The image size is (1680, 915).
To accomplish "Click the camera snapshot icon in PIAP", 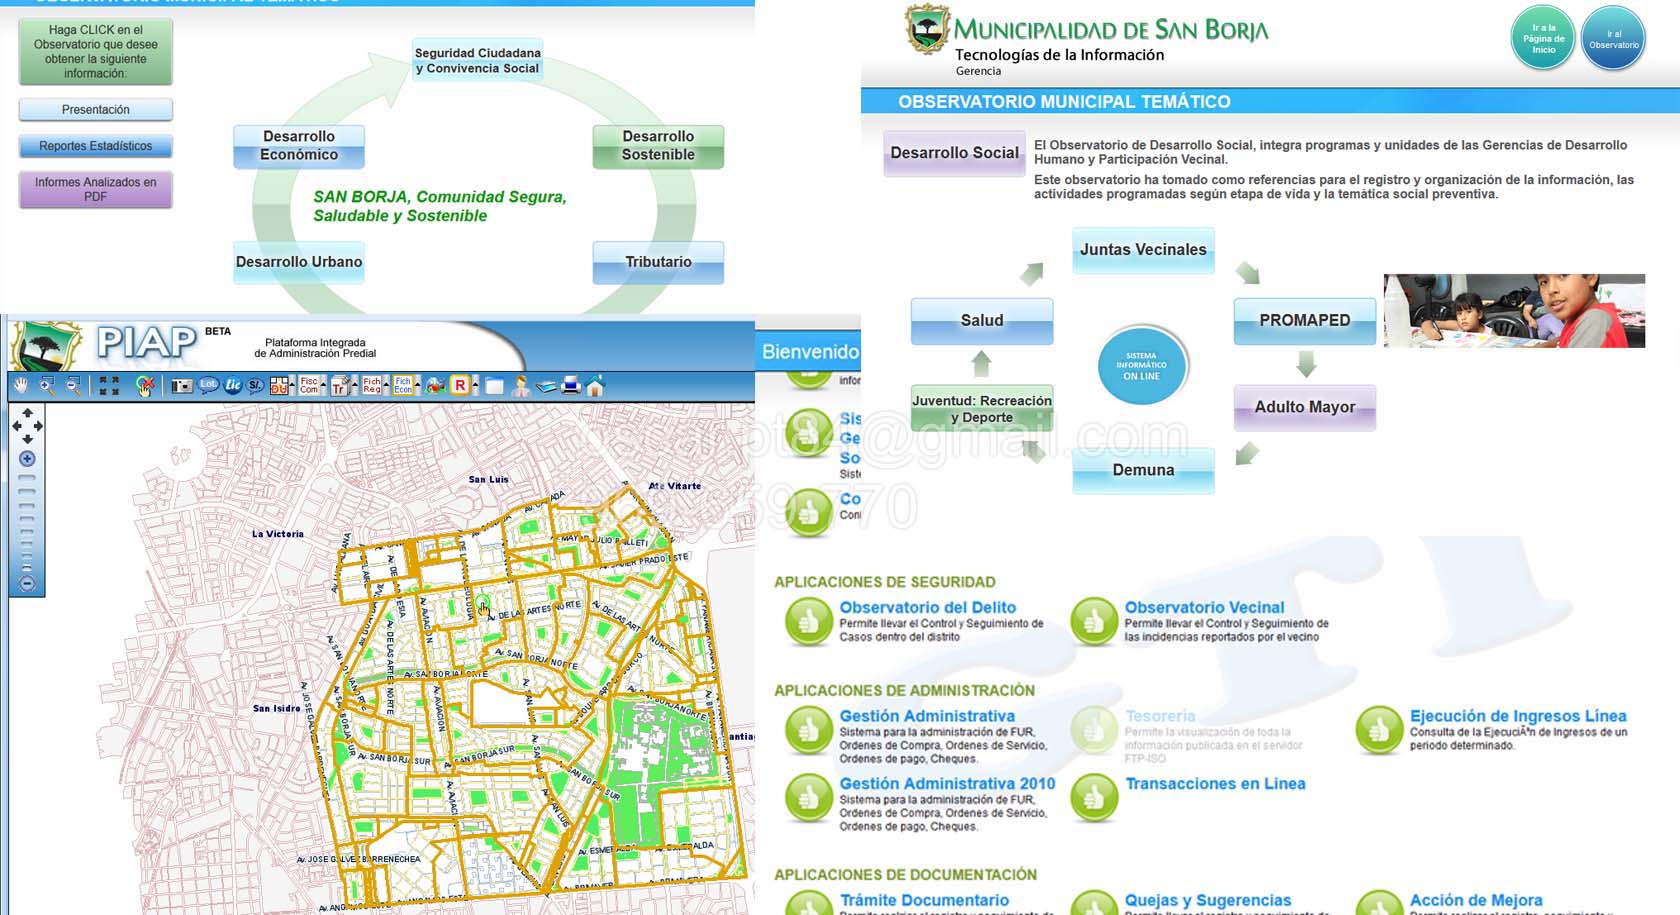I will (182, 386).
